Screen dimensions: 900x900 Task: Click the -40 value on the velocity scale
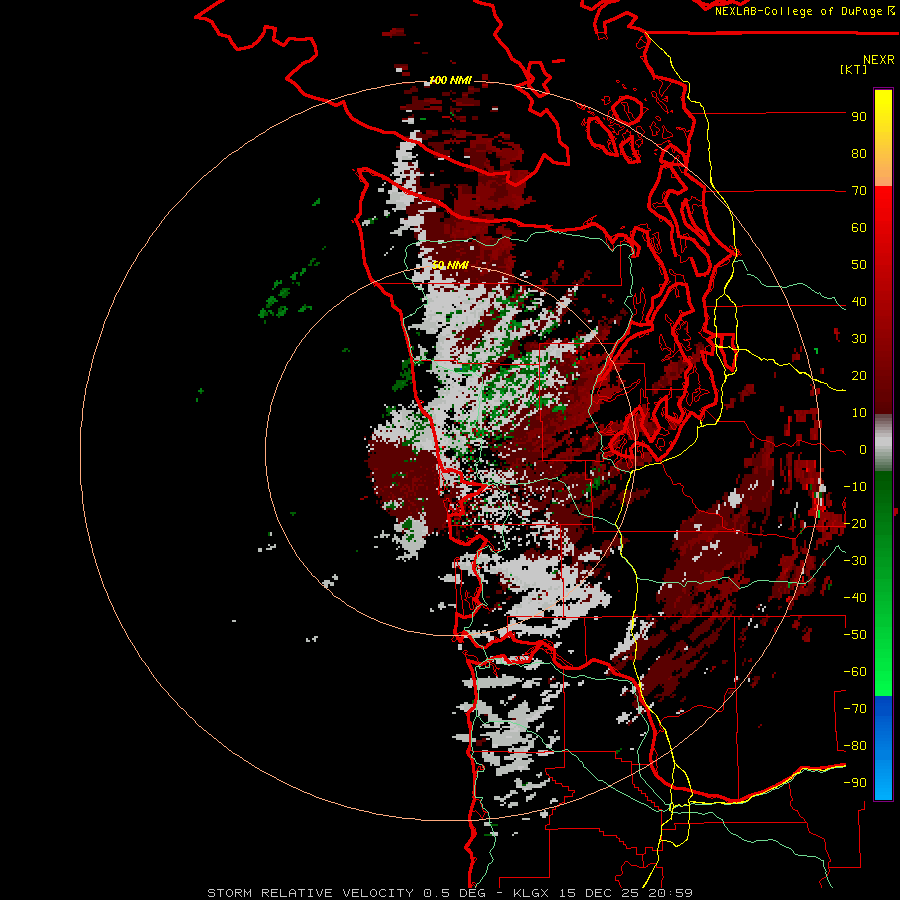[855, 598]
